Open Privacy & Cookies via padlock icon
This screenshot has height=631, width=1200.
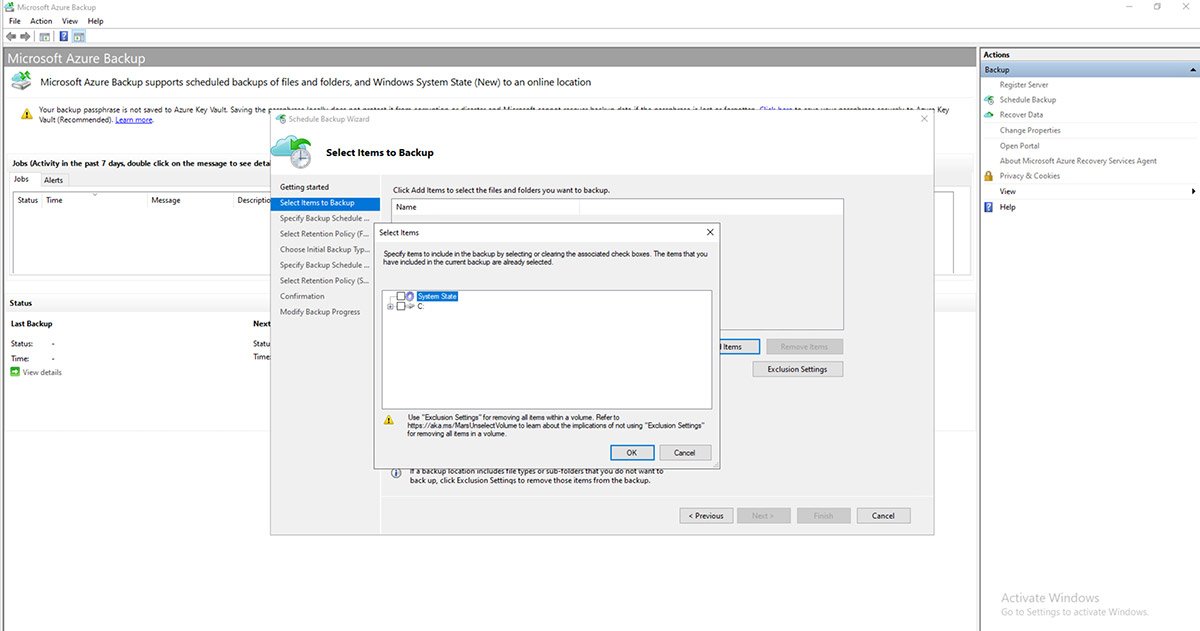(x=988, y=175)
